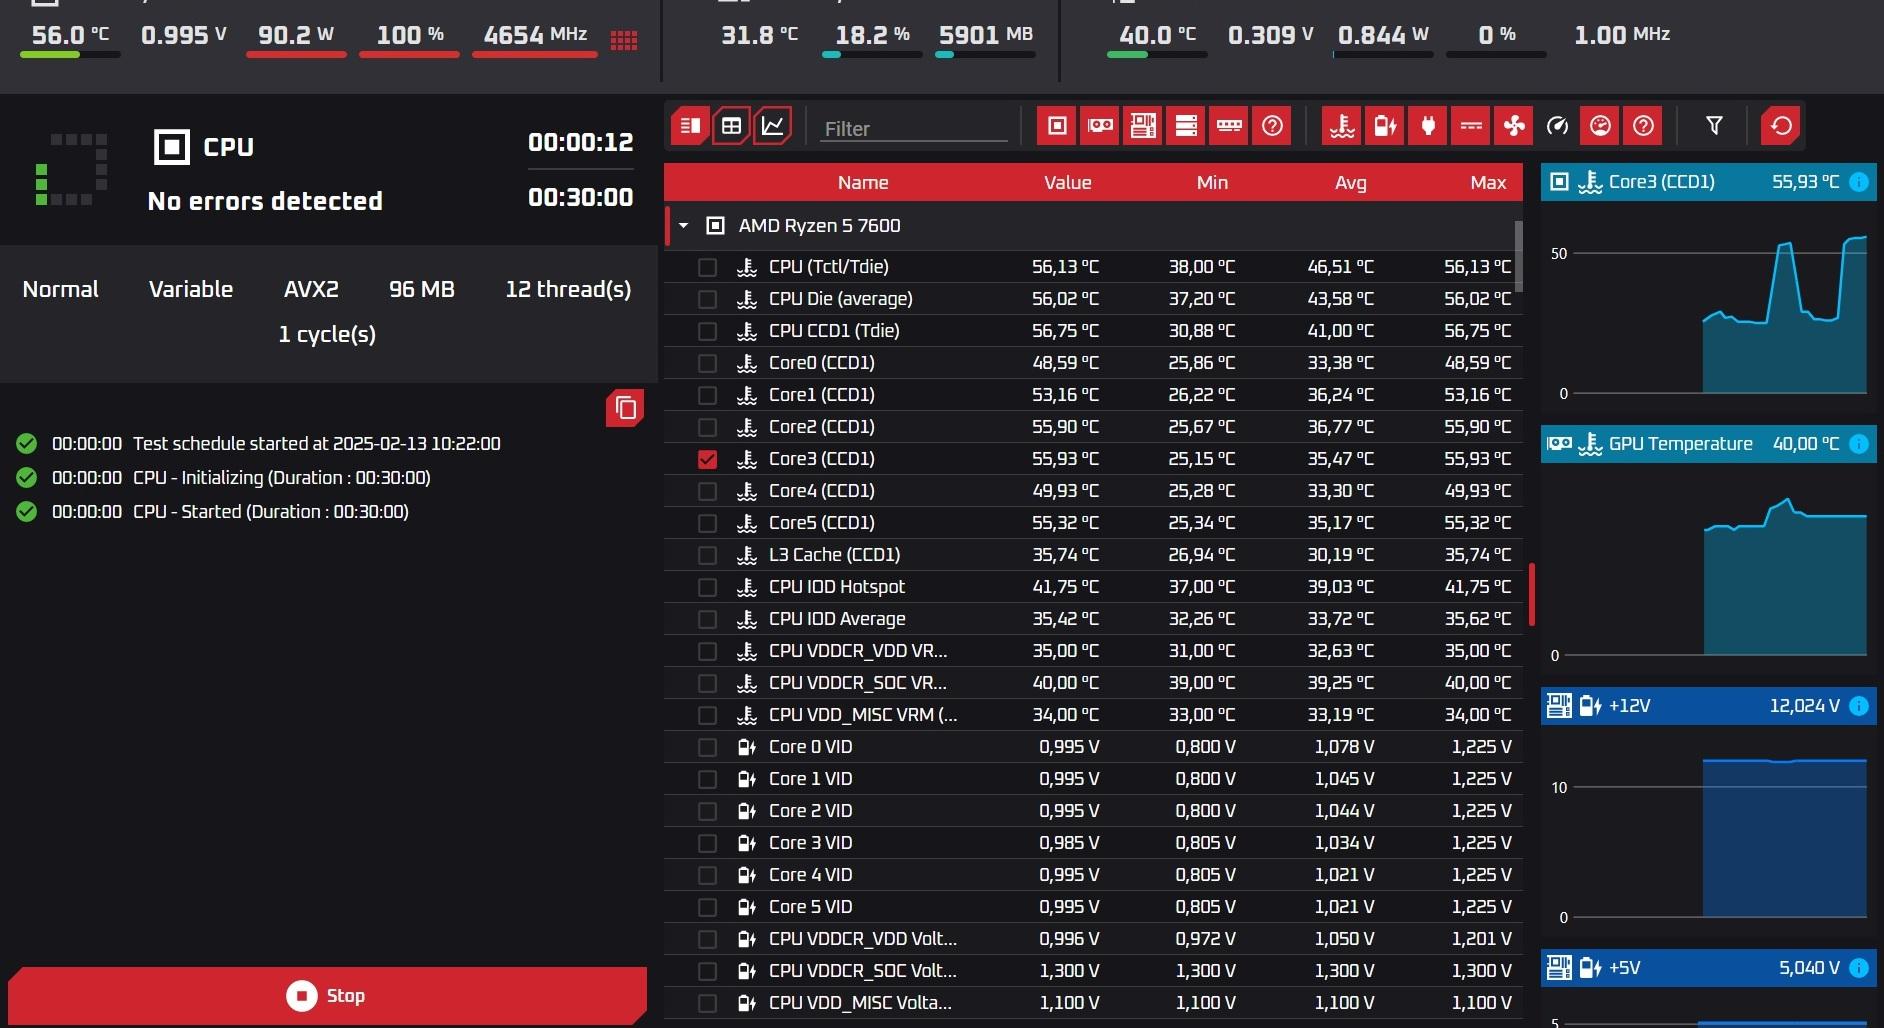1884x1028 pixels.
Task: Sort sensors by the Max column
Action: [x=1488, y=183]
